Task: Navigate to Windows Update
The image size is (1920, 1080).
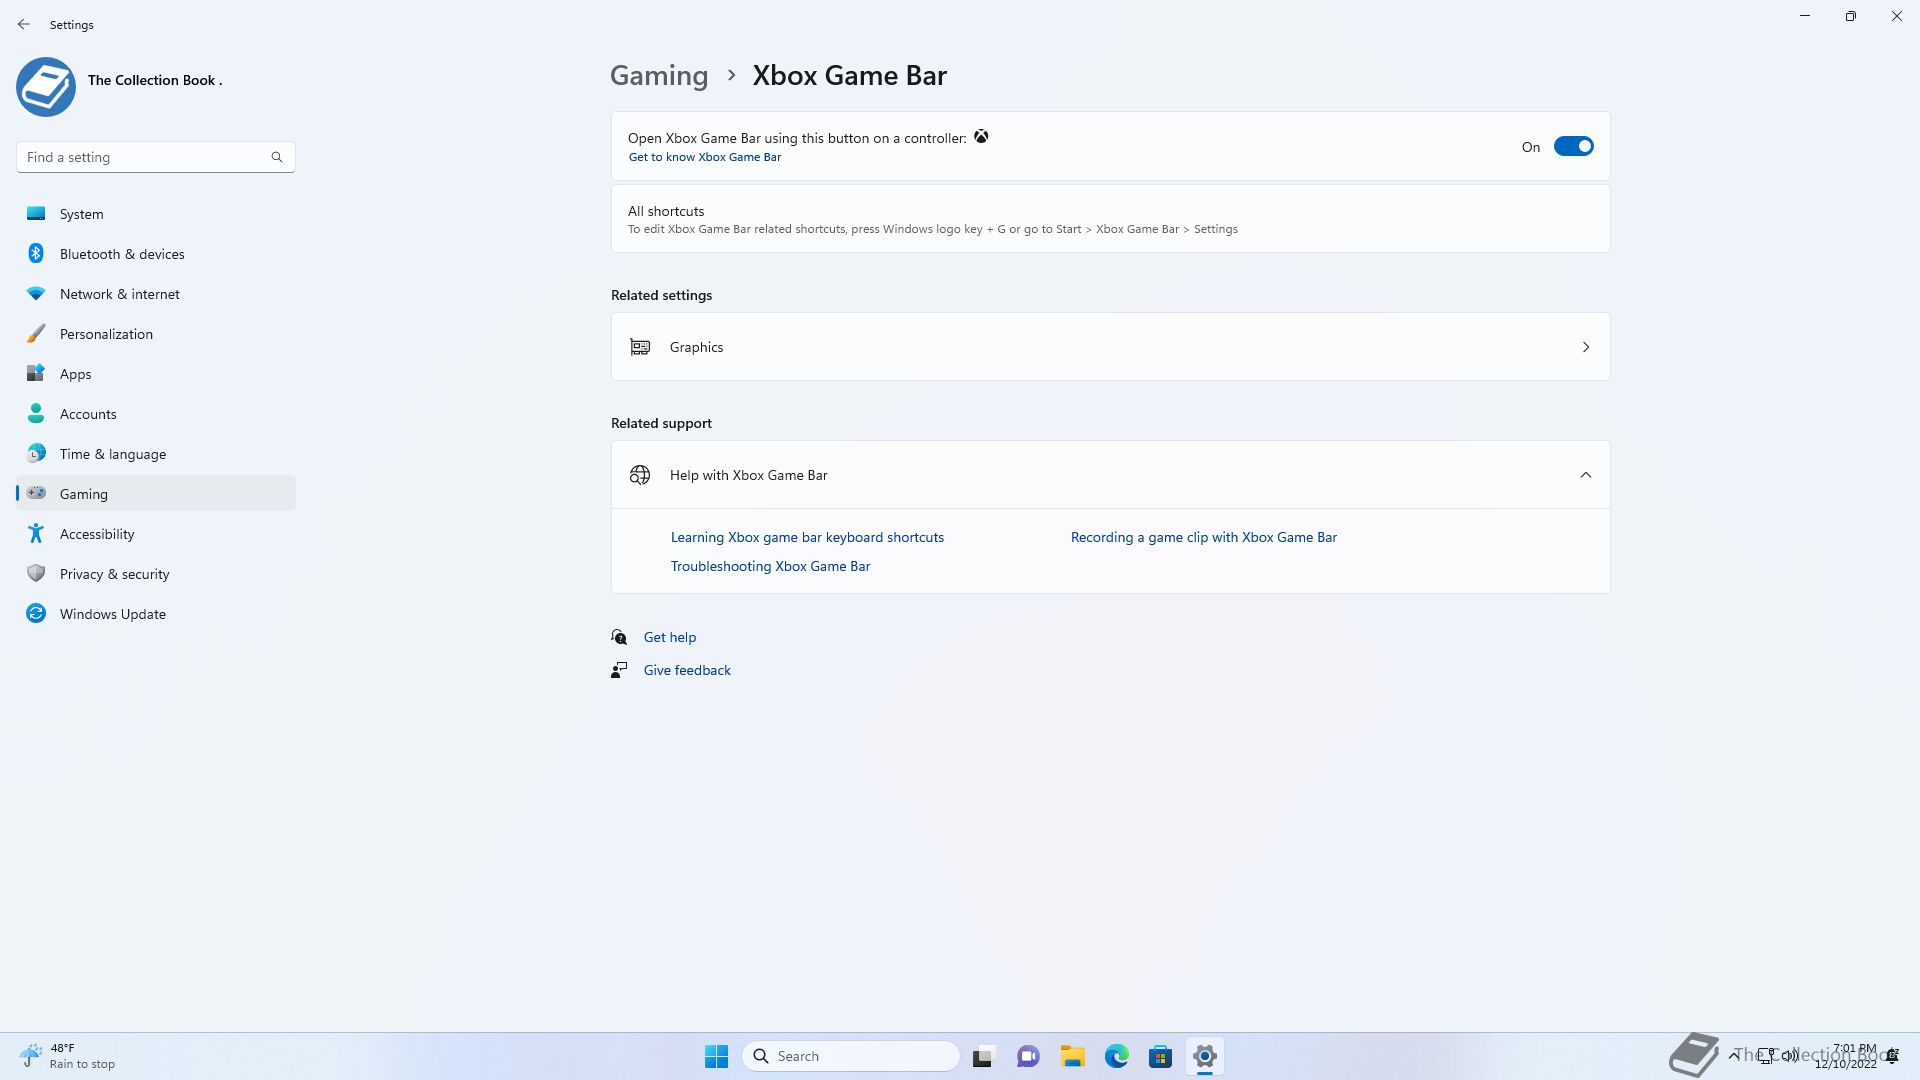Action: (156, 614)
